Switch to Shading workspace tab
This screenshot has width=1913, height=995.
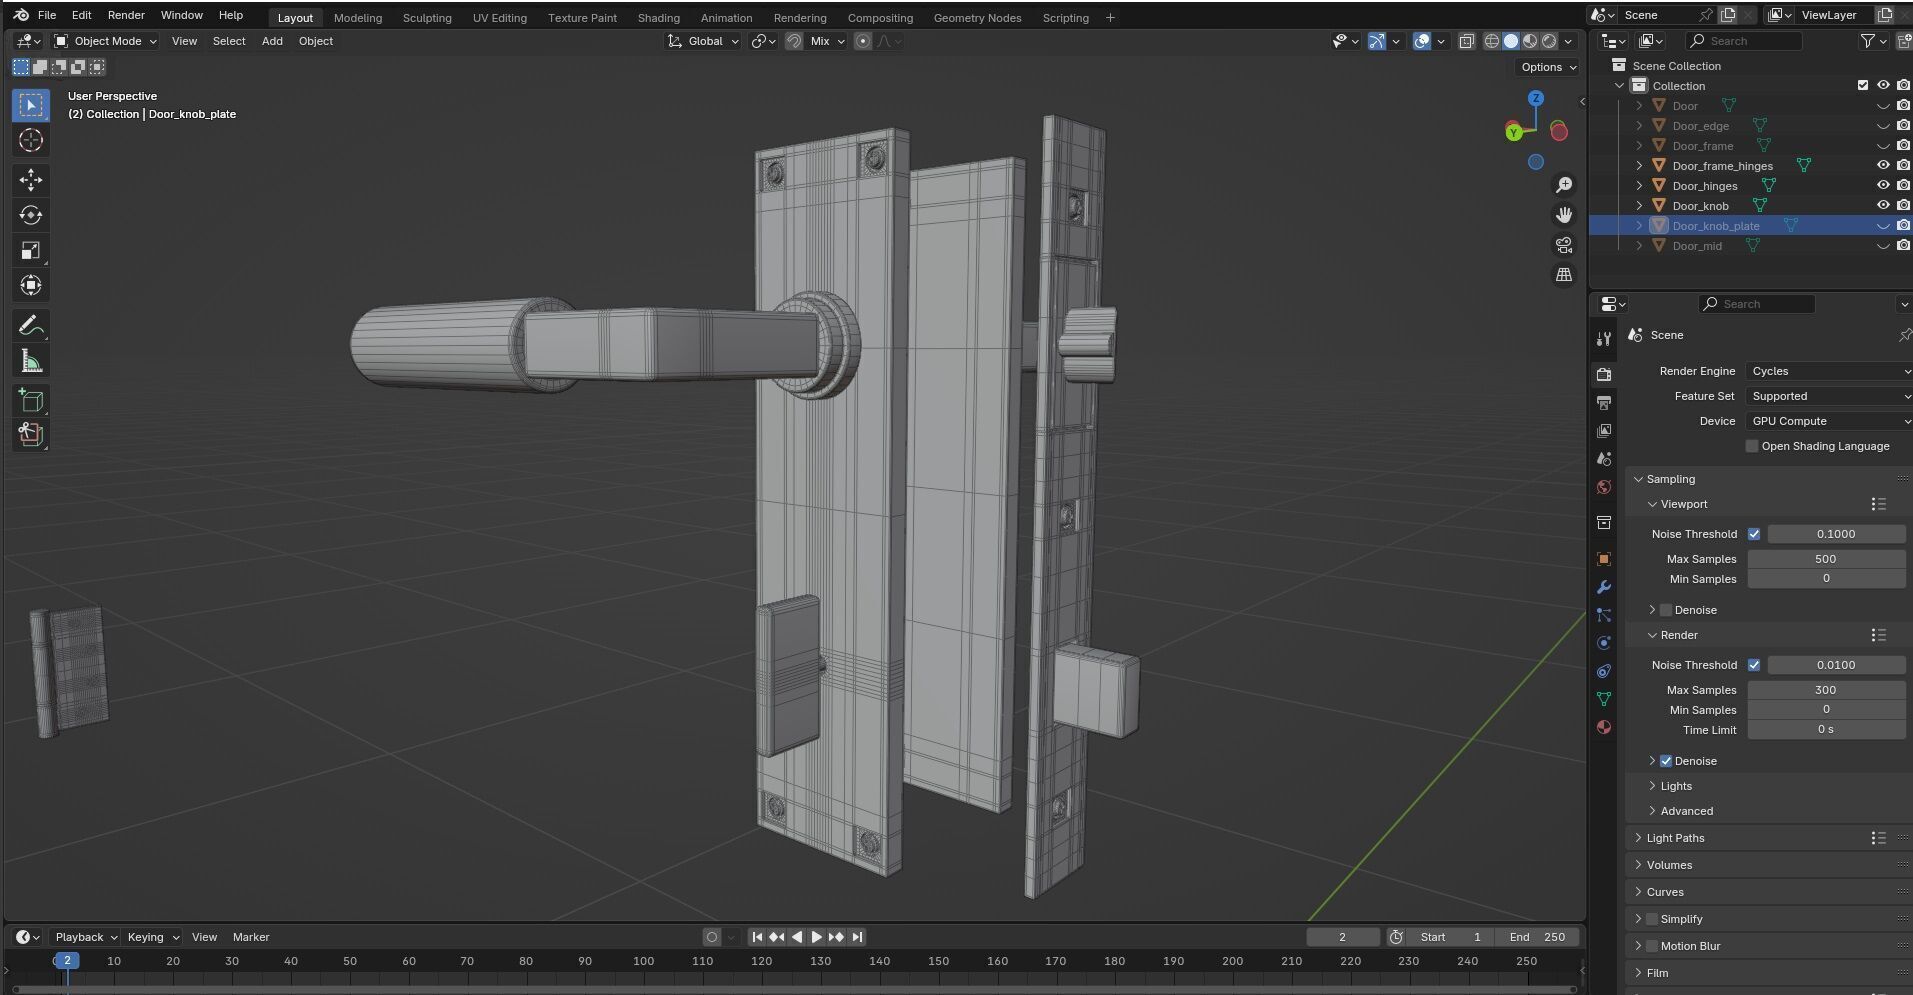[658, 18]
